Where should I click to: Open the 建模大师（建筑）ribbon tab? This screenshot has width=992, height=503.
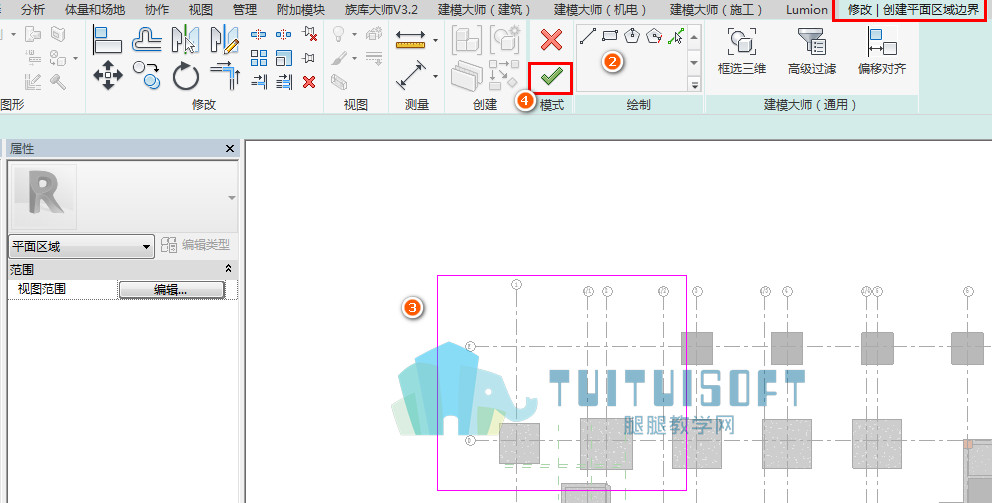tap(485, 9)
